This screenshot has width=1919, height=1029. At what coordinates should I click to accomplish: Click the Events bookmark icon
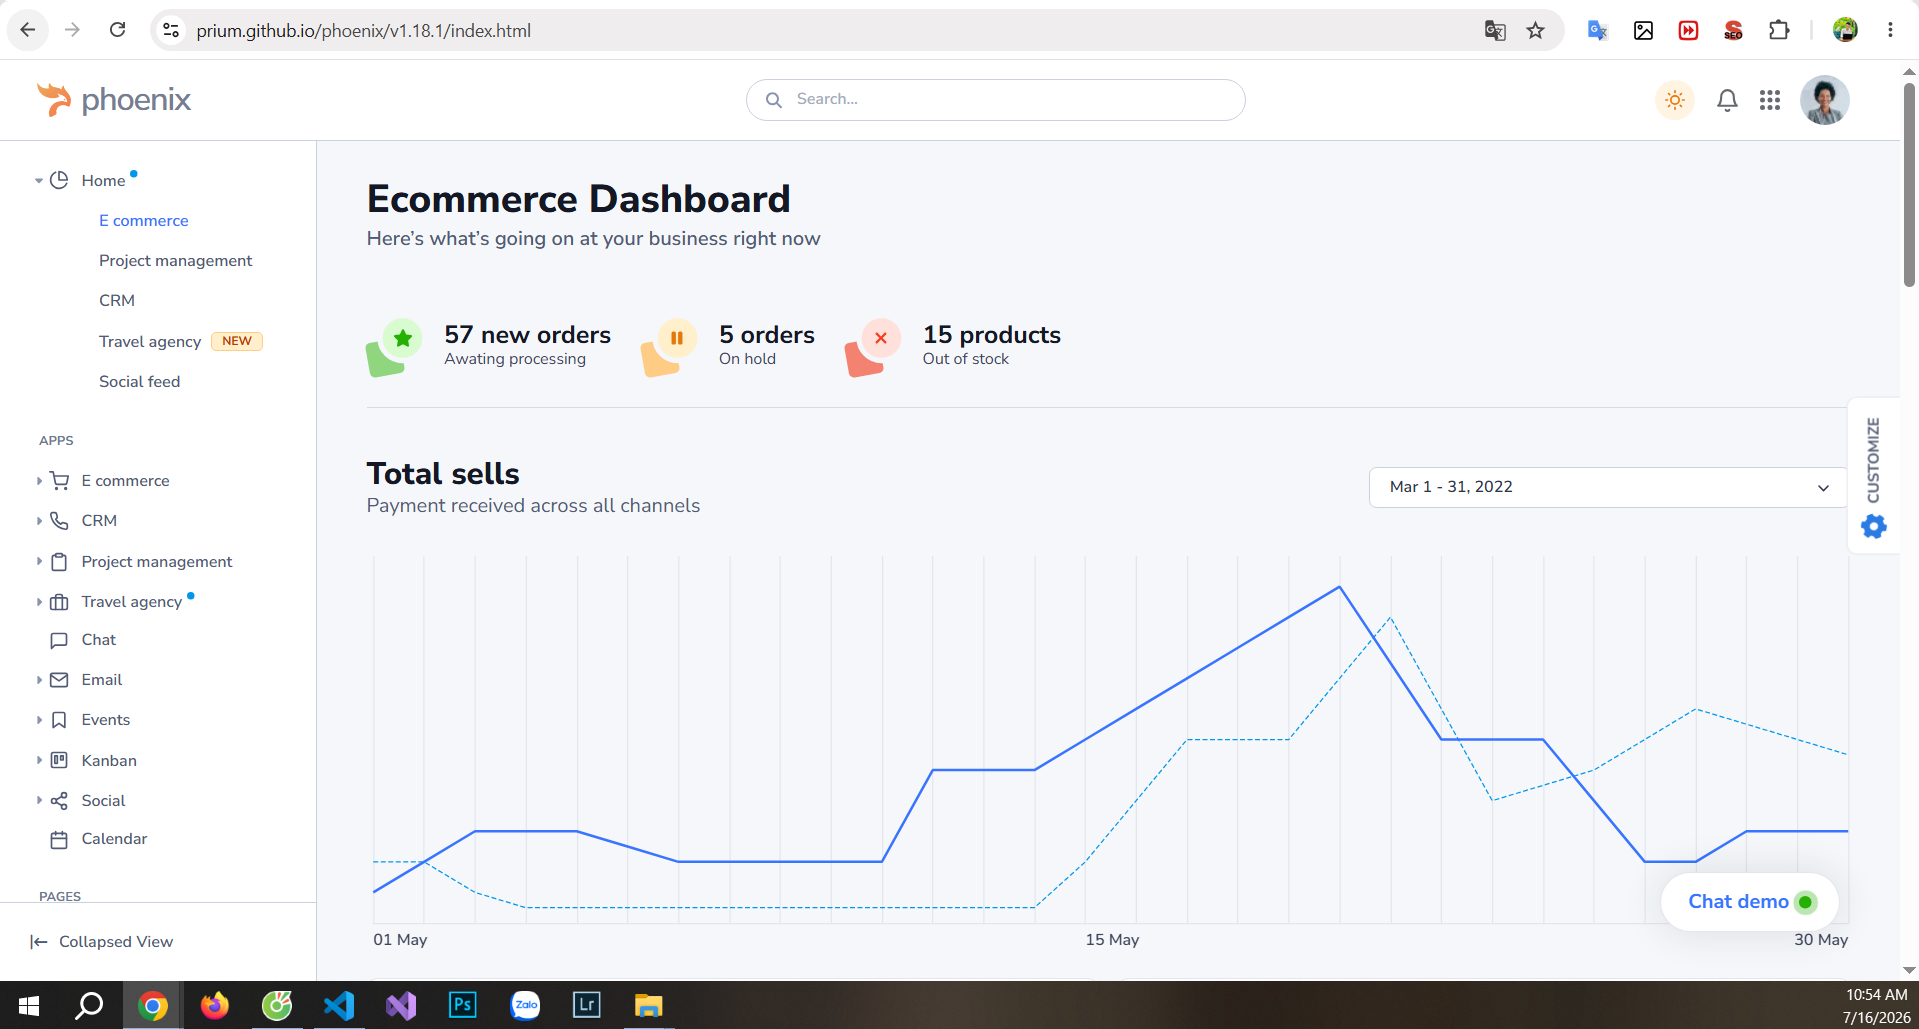[x=59, y=720]
